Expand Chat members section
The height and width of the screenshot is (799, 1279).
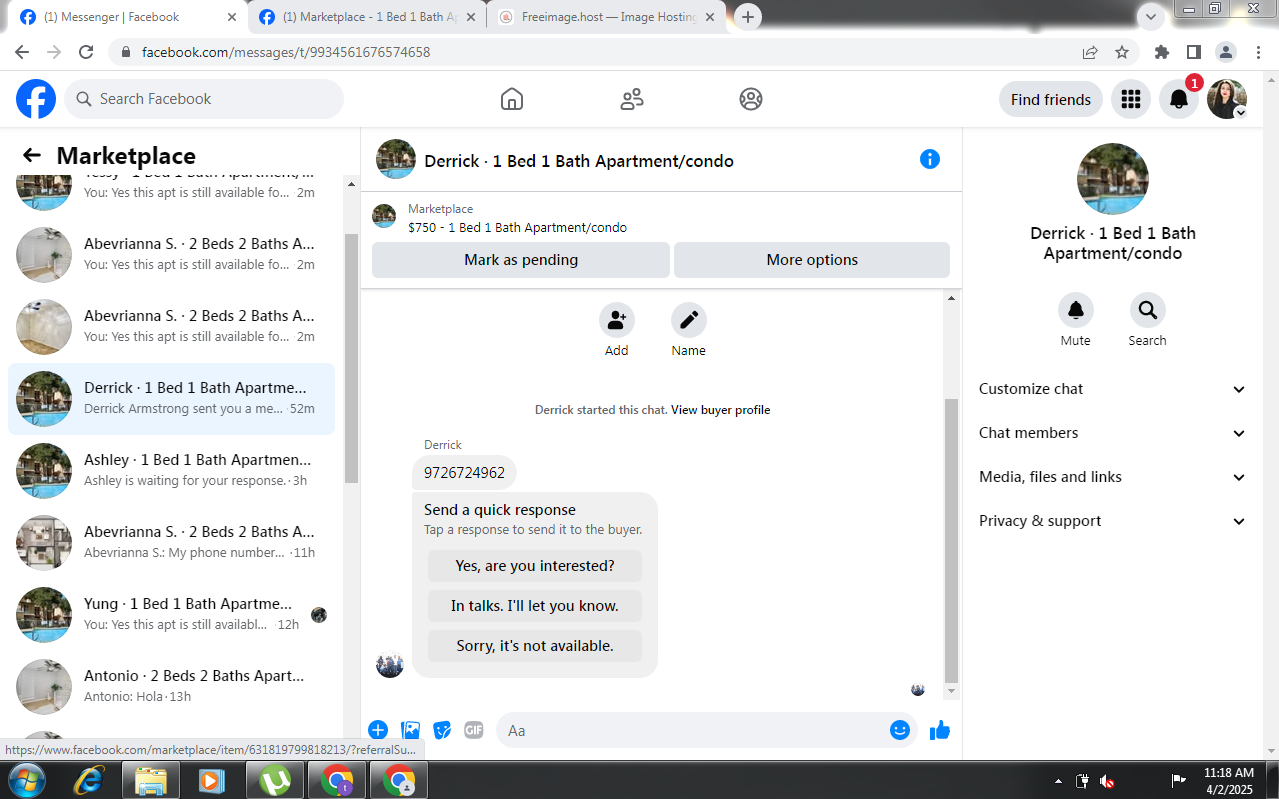pyautogui.click(x=1112, y=433)
